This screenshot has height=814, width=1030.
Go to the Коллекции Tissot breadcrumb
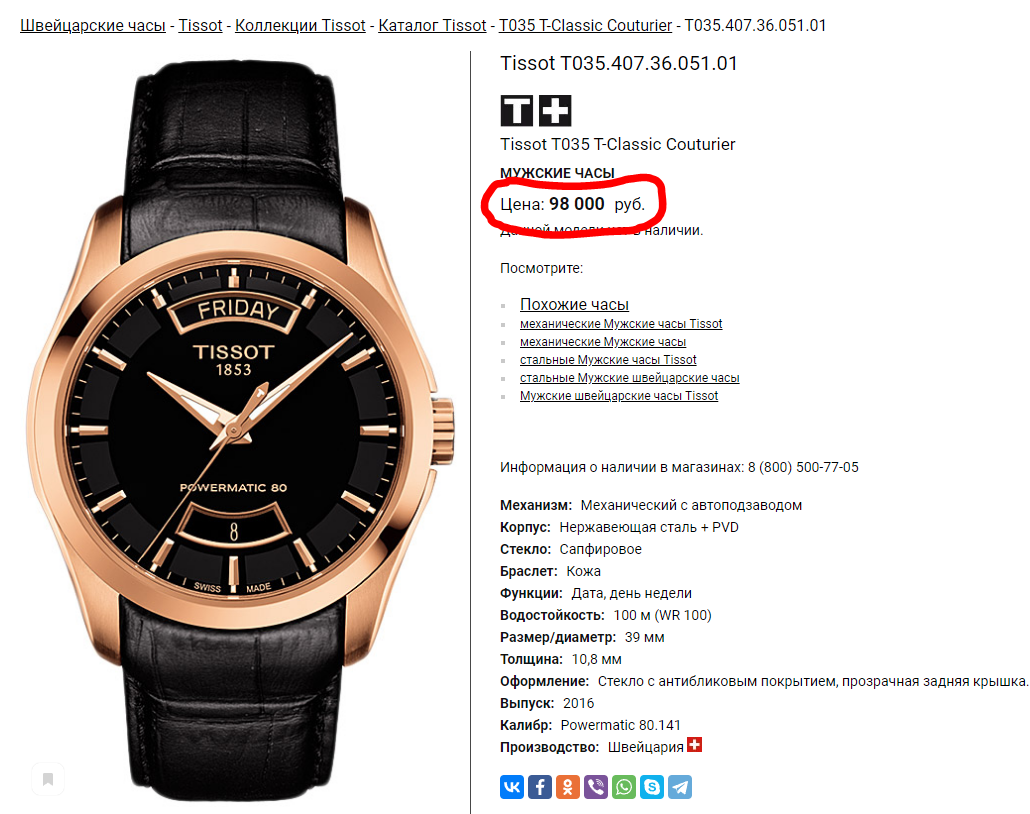point(300,26)
